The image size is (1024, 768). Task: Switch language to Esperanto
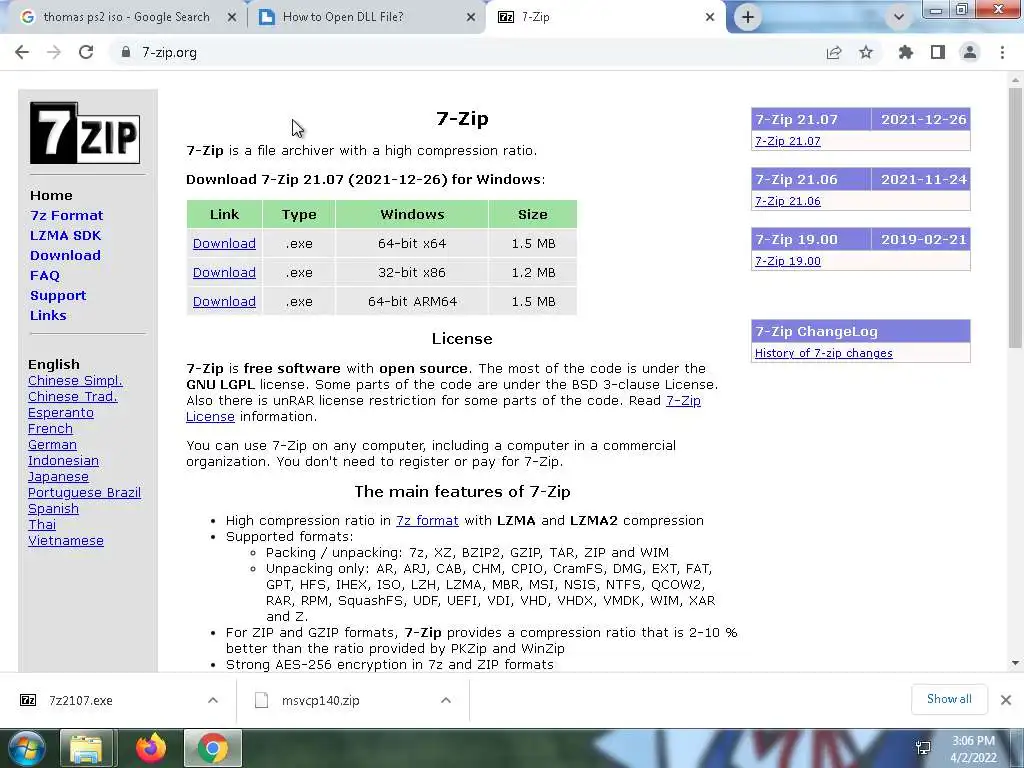(x=61, y=413)
